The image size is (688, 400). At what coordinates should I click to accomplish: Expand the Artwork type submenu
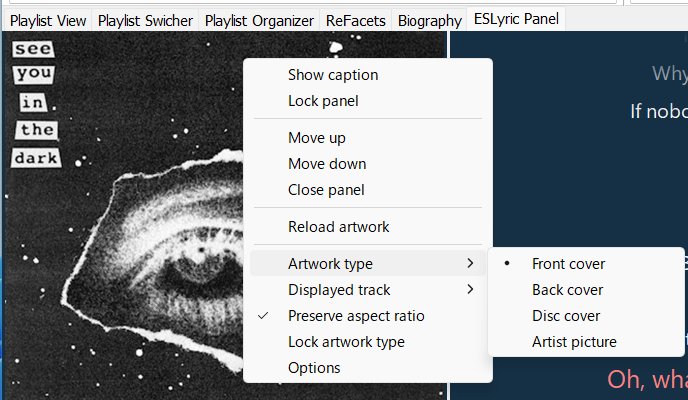[x=368, y=264]
